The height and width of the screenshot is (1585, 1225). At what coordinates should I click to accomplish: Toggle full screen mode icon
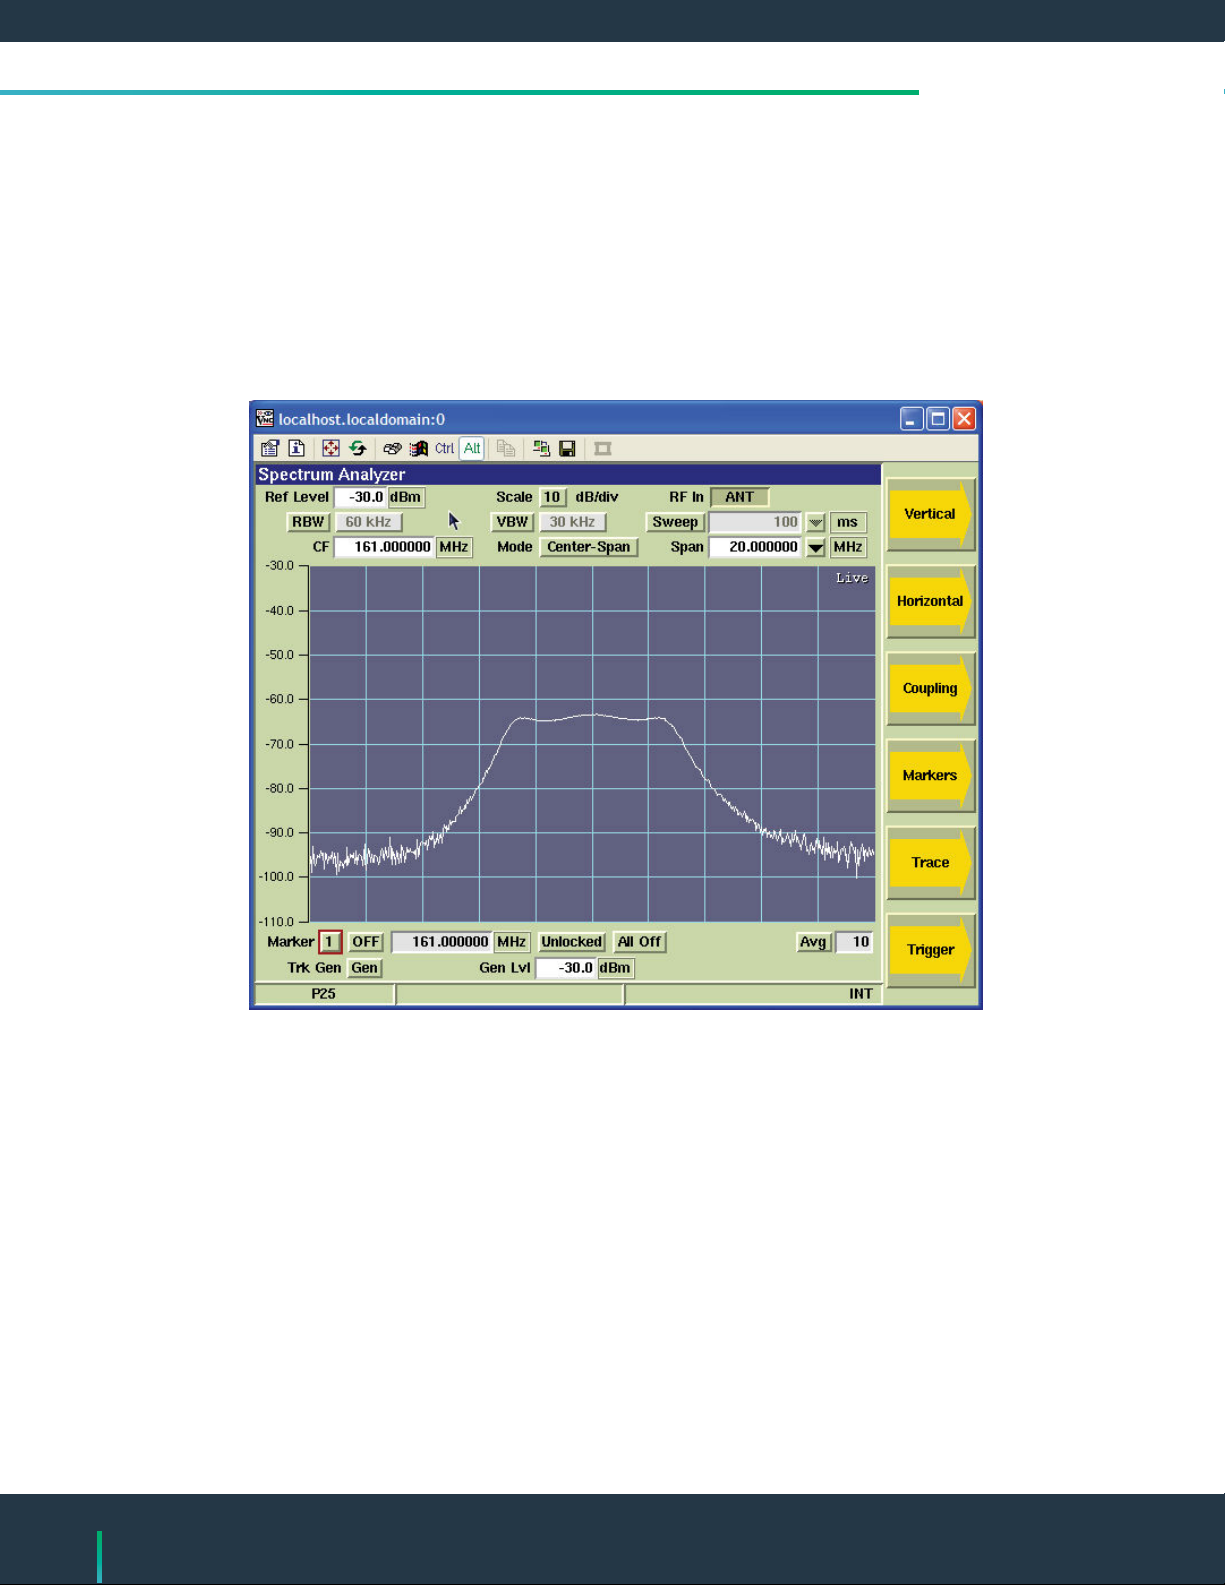pyautogui.click(x=331, y=448)
